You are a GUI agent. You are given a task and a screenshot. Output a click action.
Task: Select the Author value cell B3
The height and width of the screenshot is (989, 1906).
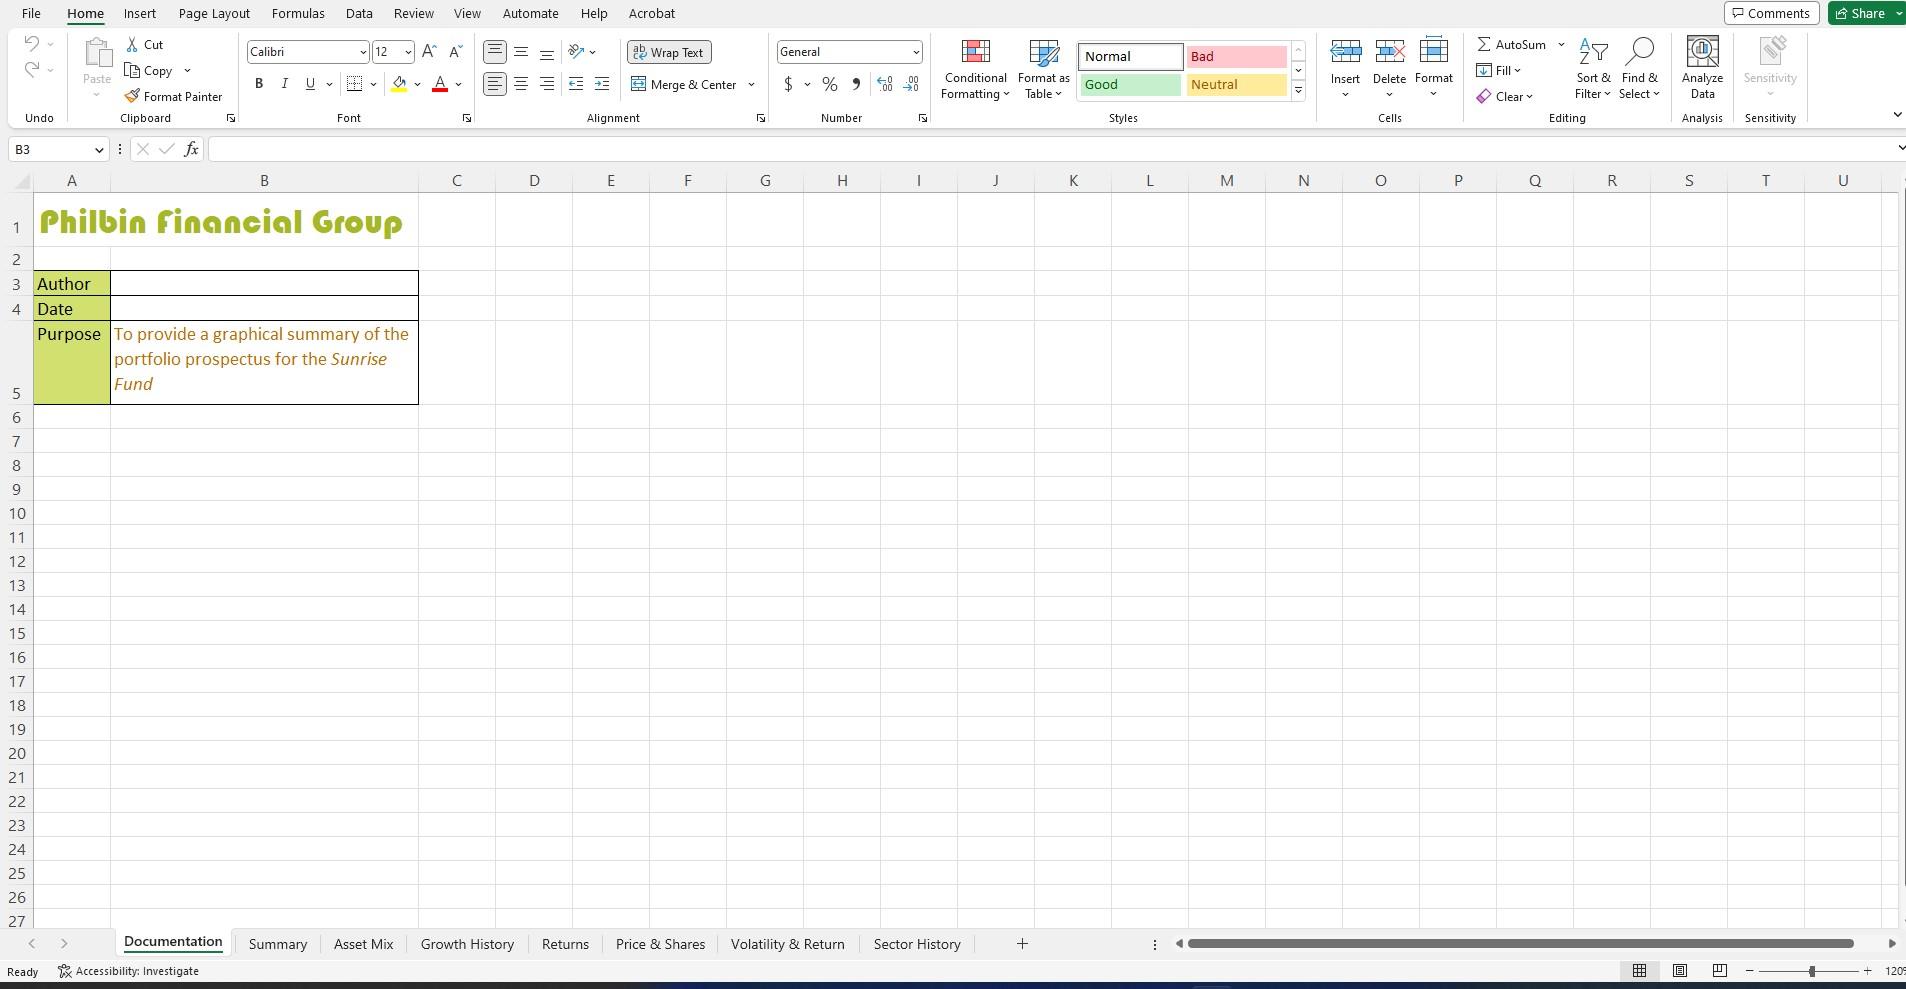tap(264, 283)
